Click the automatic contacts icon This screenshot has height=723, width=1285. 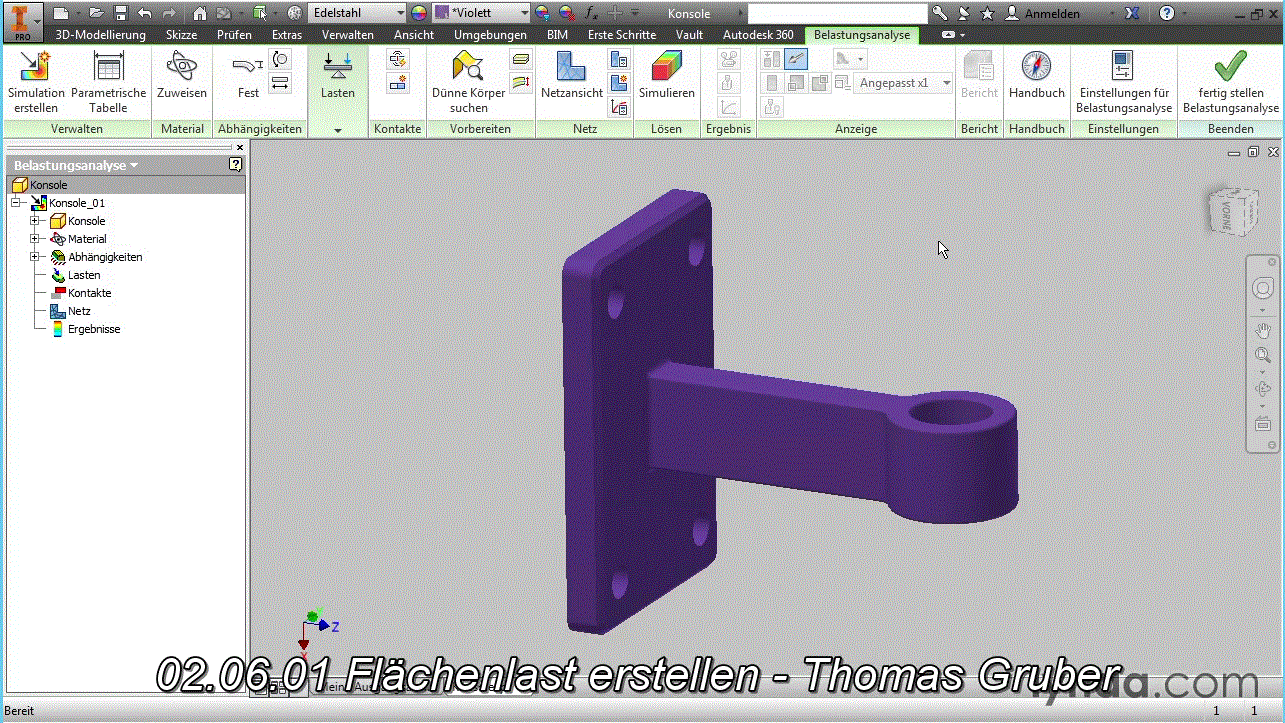398,60
